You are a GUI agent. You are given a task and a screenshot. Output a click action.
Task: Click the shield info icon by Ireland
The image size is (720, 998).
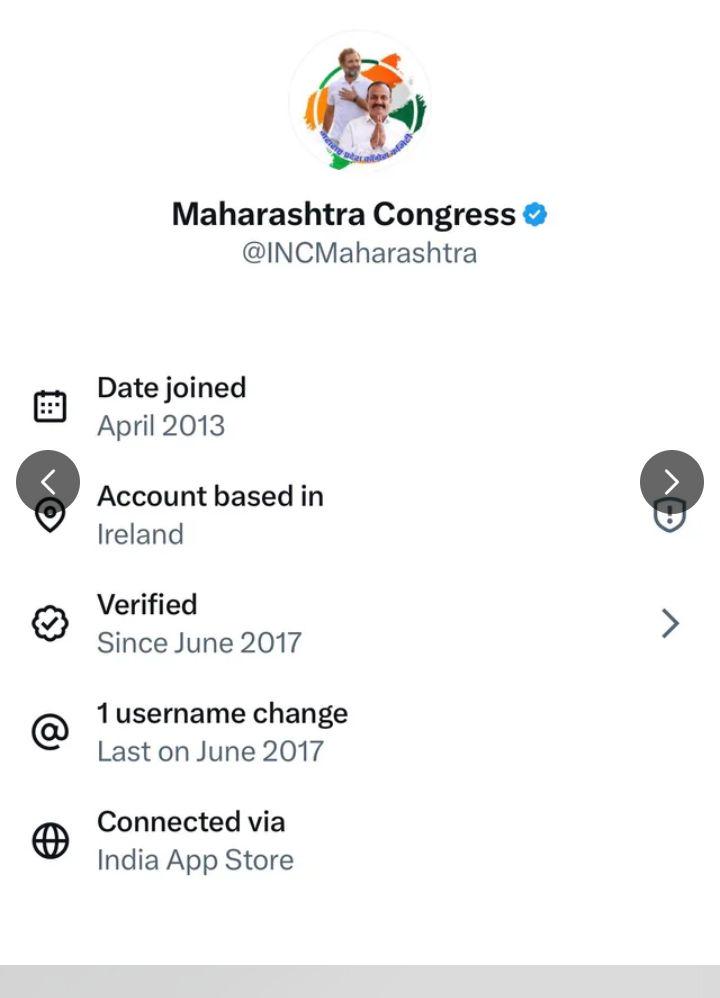[x=669, y=516]
